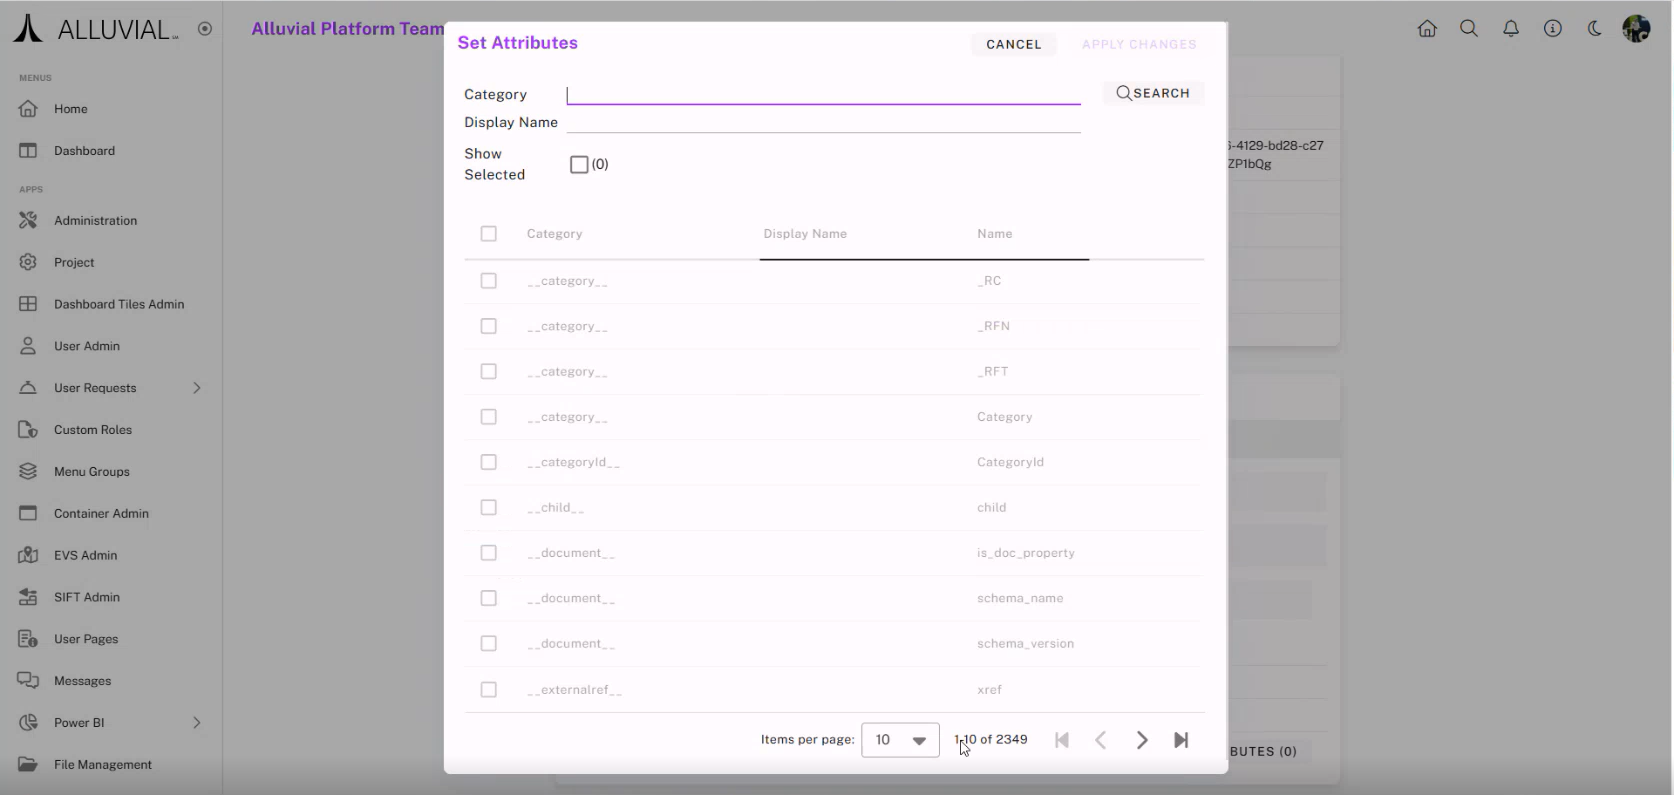Click the home icon in top bar

[x=1427, y=29]
